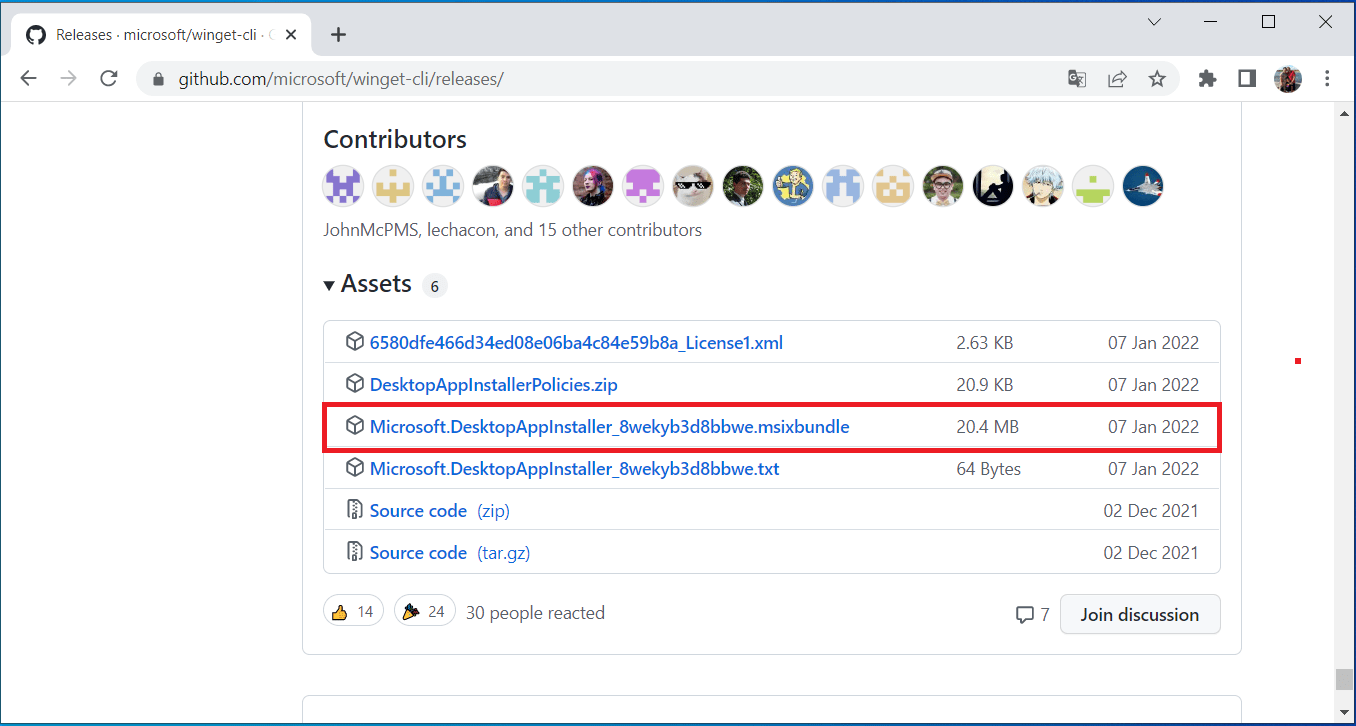
Task: Click the '30 people reacted' text
Action: tap(535, 612)
